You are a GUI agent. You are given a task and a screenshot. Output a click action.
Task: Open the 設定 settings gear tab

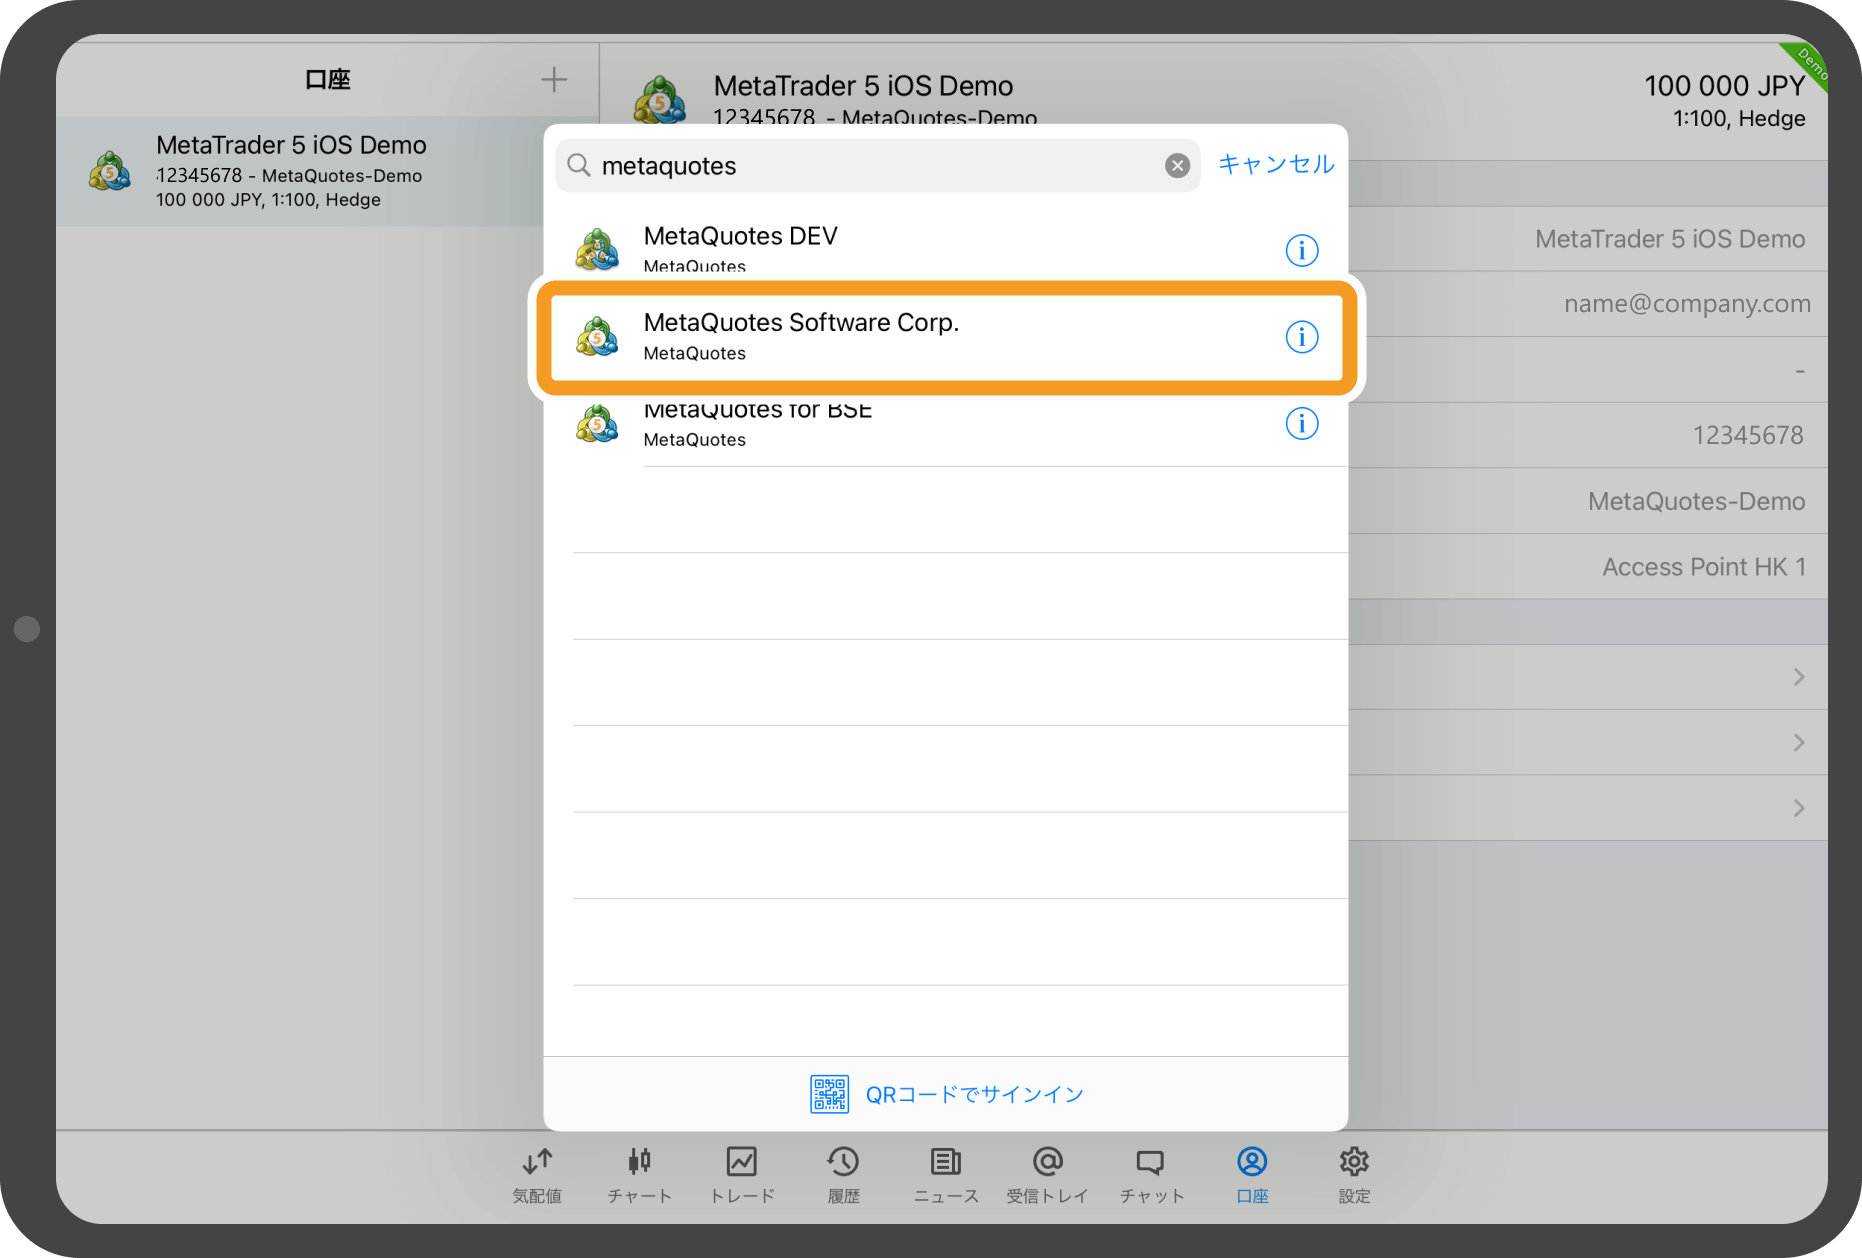tap(1354, 1174)
